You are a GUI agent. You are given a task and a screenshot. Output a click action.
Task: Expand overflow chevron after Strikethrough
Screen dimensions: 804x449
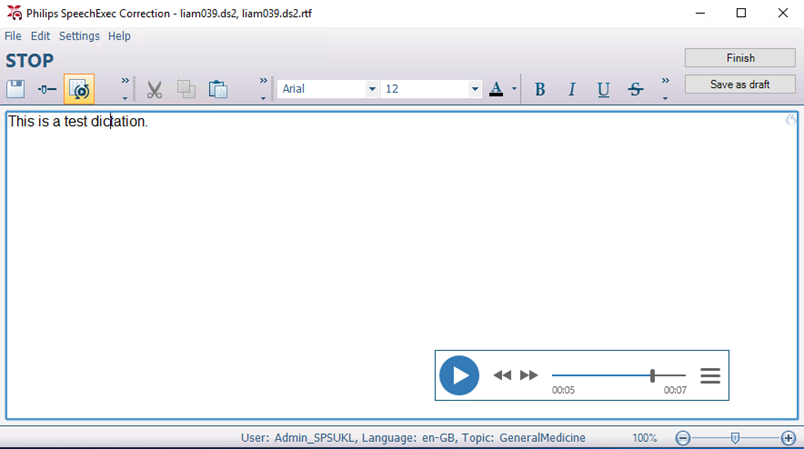(665, 88)
